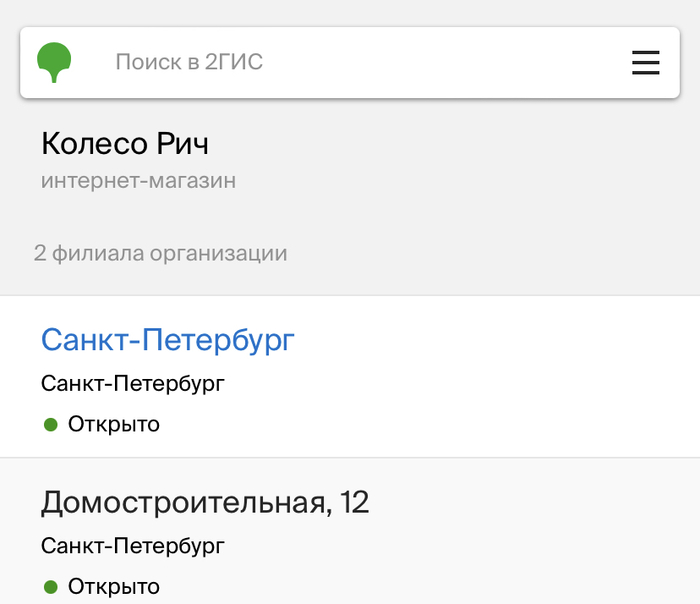Focus the Поиск в 2ГИС search field

pyautogui.click(x=189, y=62)
